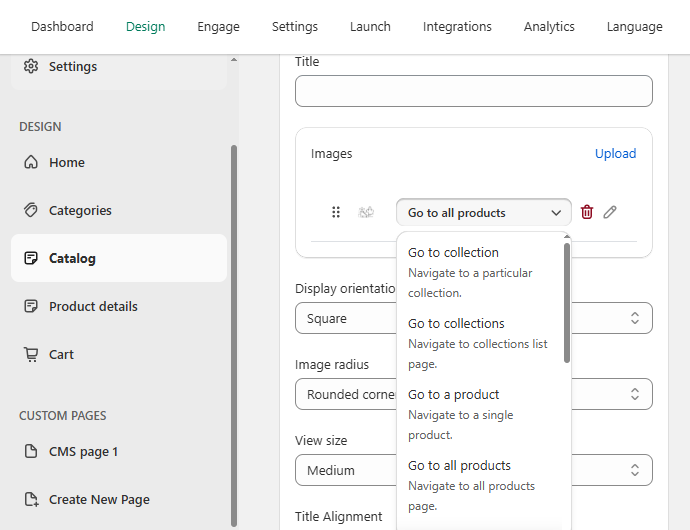Click the Settings gear icon in sidebar

(31, 66)
